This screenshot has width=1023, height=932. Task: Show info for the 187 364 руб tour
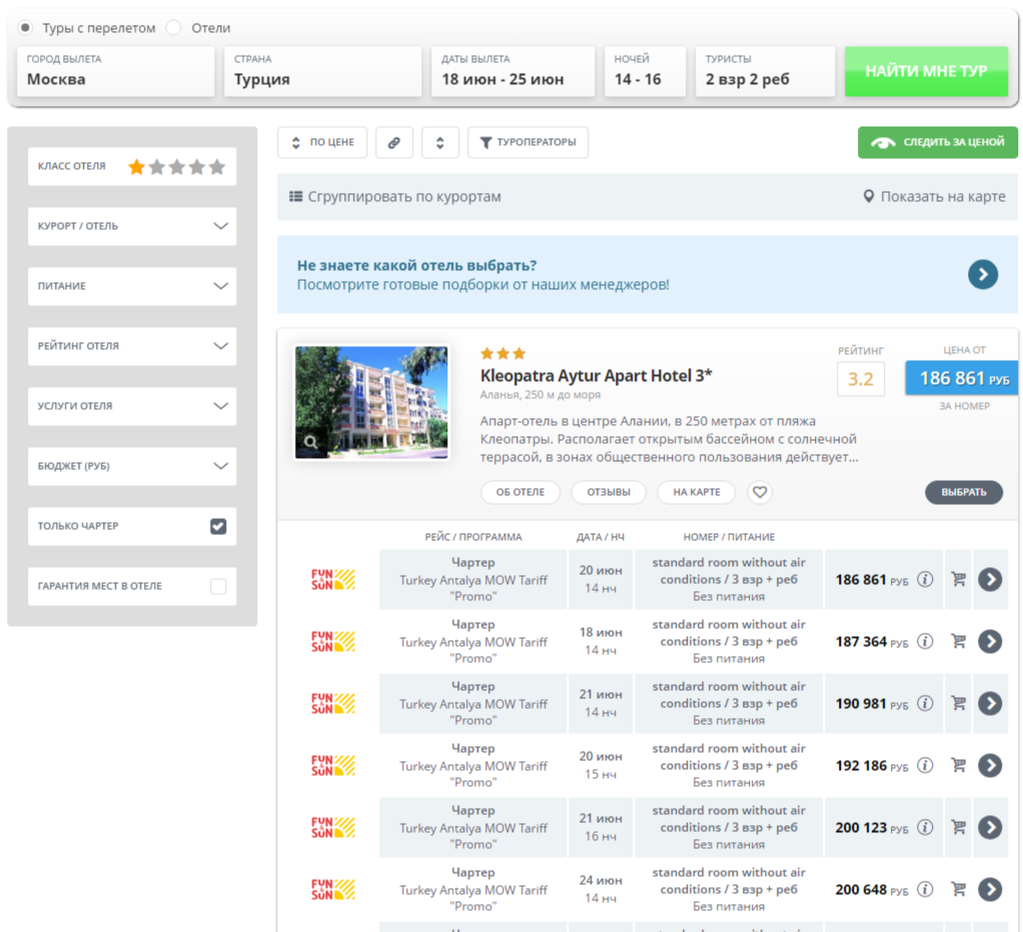924,641
